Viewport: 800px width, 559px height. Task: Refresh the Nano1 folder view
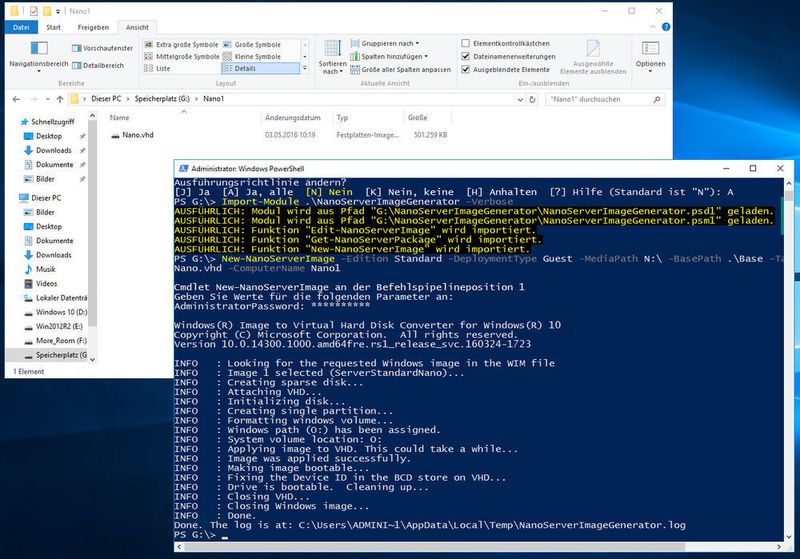(532, 99)
